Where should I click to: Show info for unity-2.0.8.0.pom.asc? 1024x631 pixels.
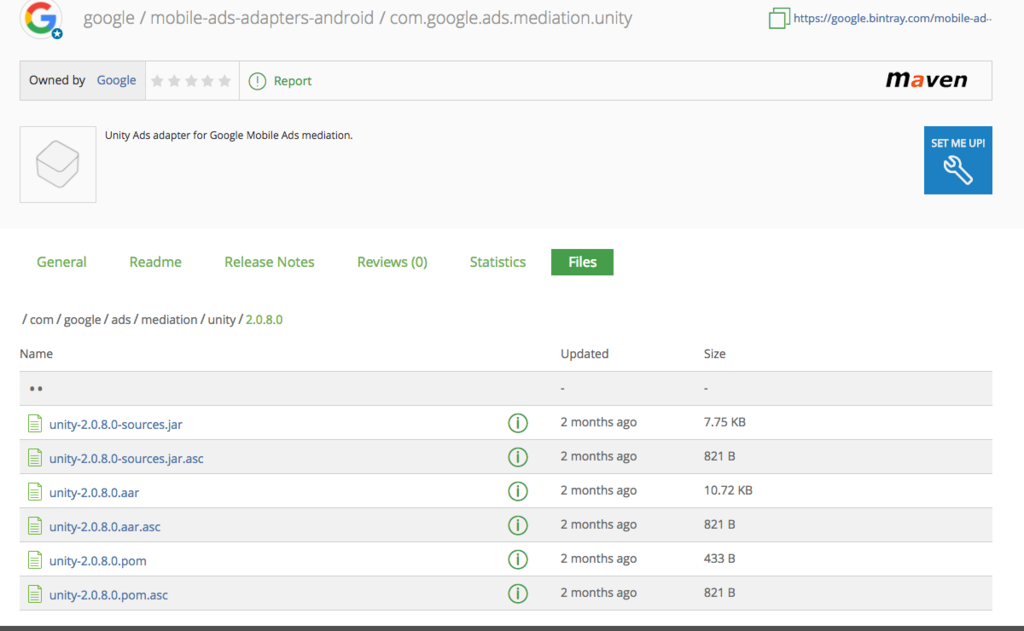(x=518, y=593)
